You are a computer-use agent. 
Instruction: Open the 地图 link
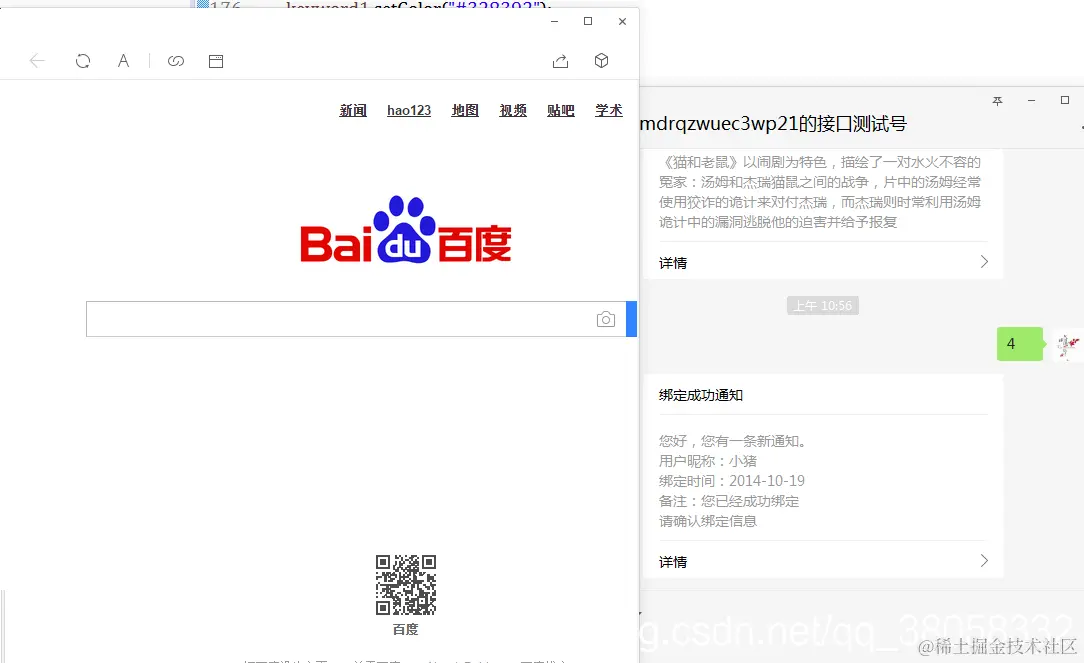click(x=465, y=111)
